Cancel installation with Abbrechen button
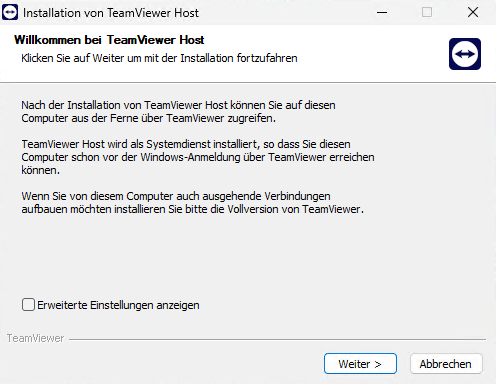This screenshot has width=496, height=384. 446,364
